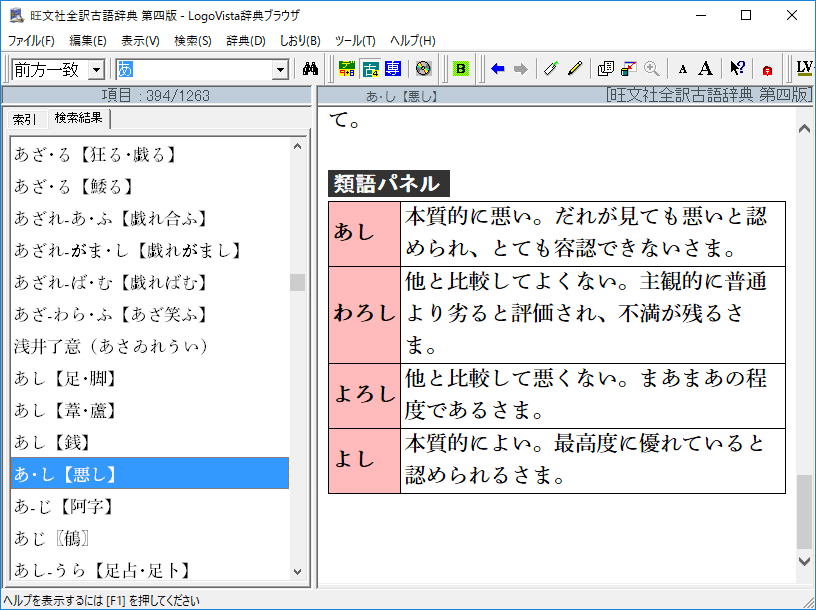The width and height of the screenshot is (816, 610).
Task: Click the green-yellow dictionary group icon
Action: click(x=347, y=68)
